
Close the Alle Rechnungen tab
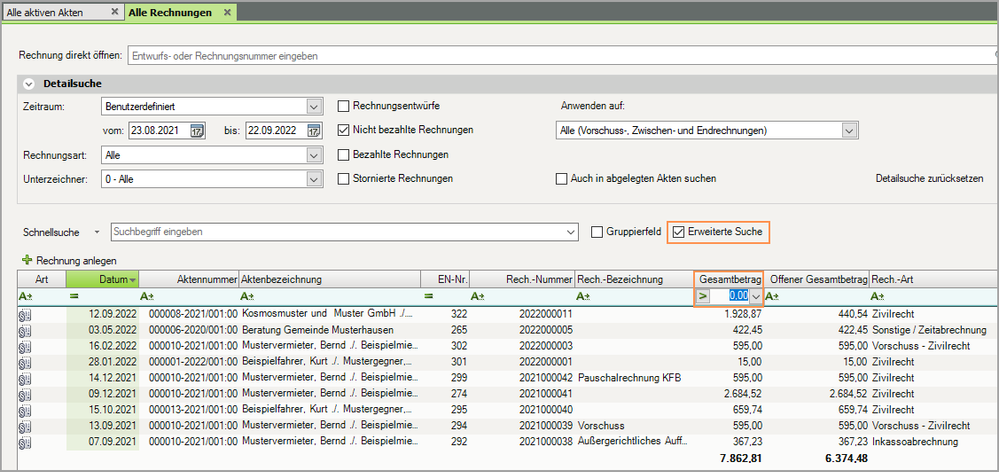coord(226,12)
